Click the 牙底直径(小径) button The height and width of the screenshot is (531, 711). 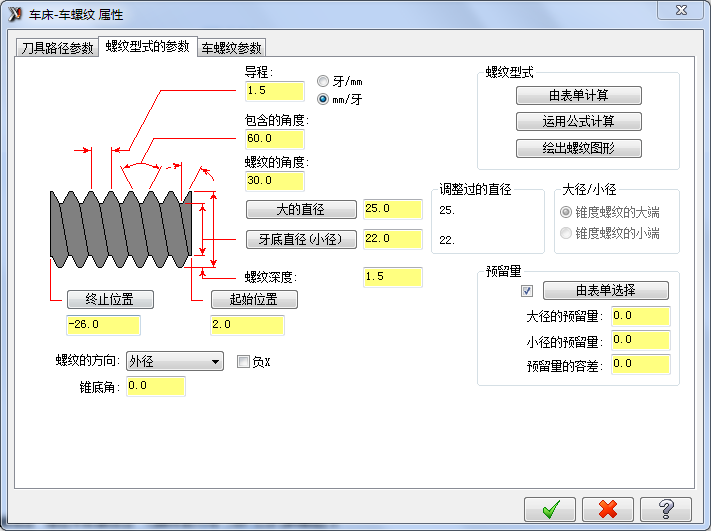(301, 239)
